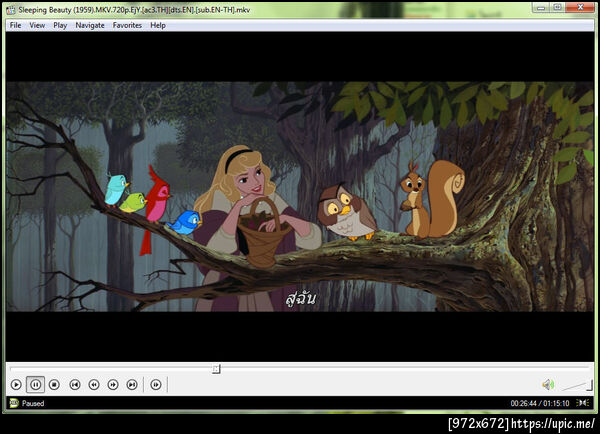
Task: Open the Play menu
Action: [x=60, y=25]
